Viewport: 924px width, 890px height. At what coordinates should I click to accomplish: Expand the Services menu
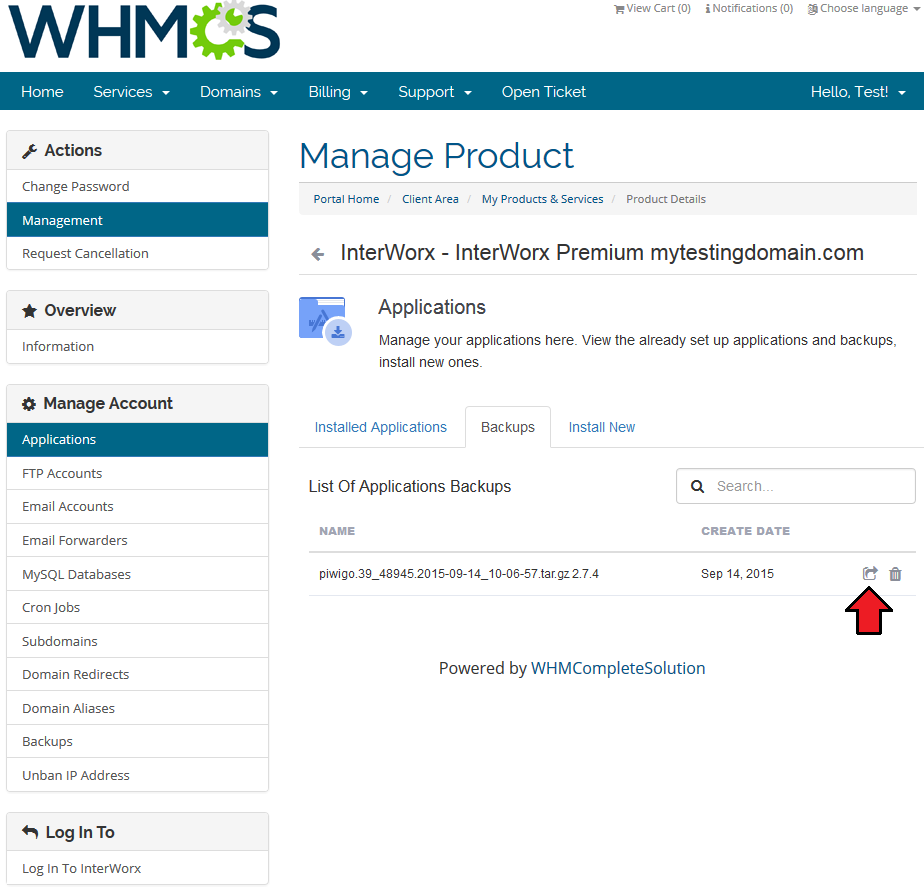(x=131, y=92)
